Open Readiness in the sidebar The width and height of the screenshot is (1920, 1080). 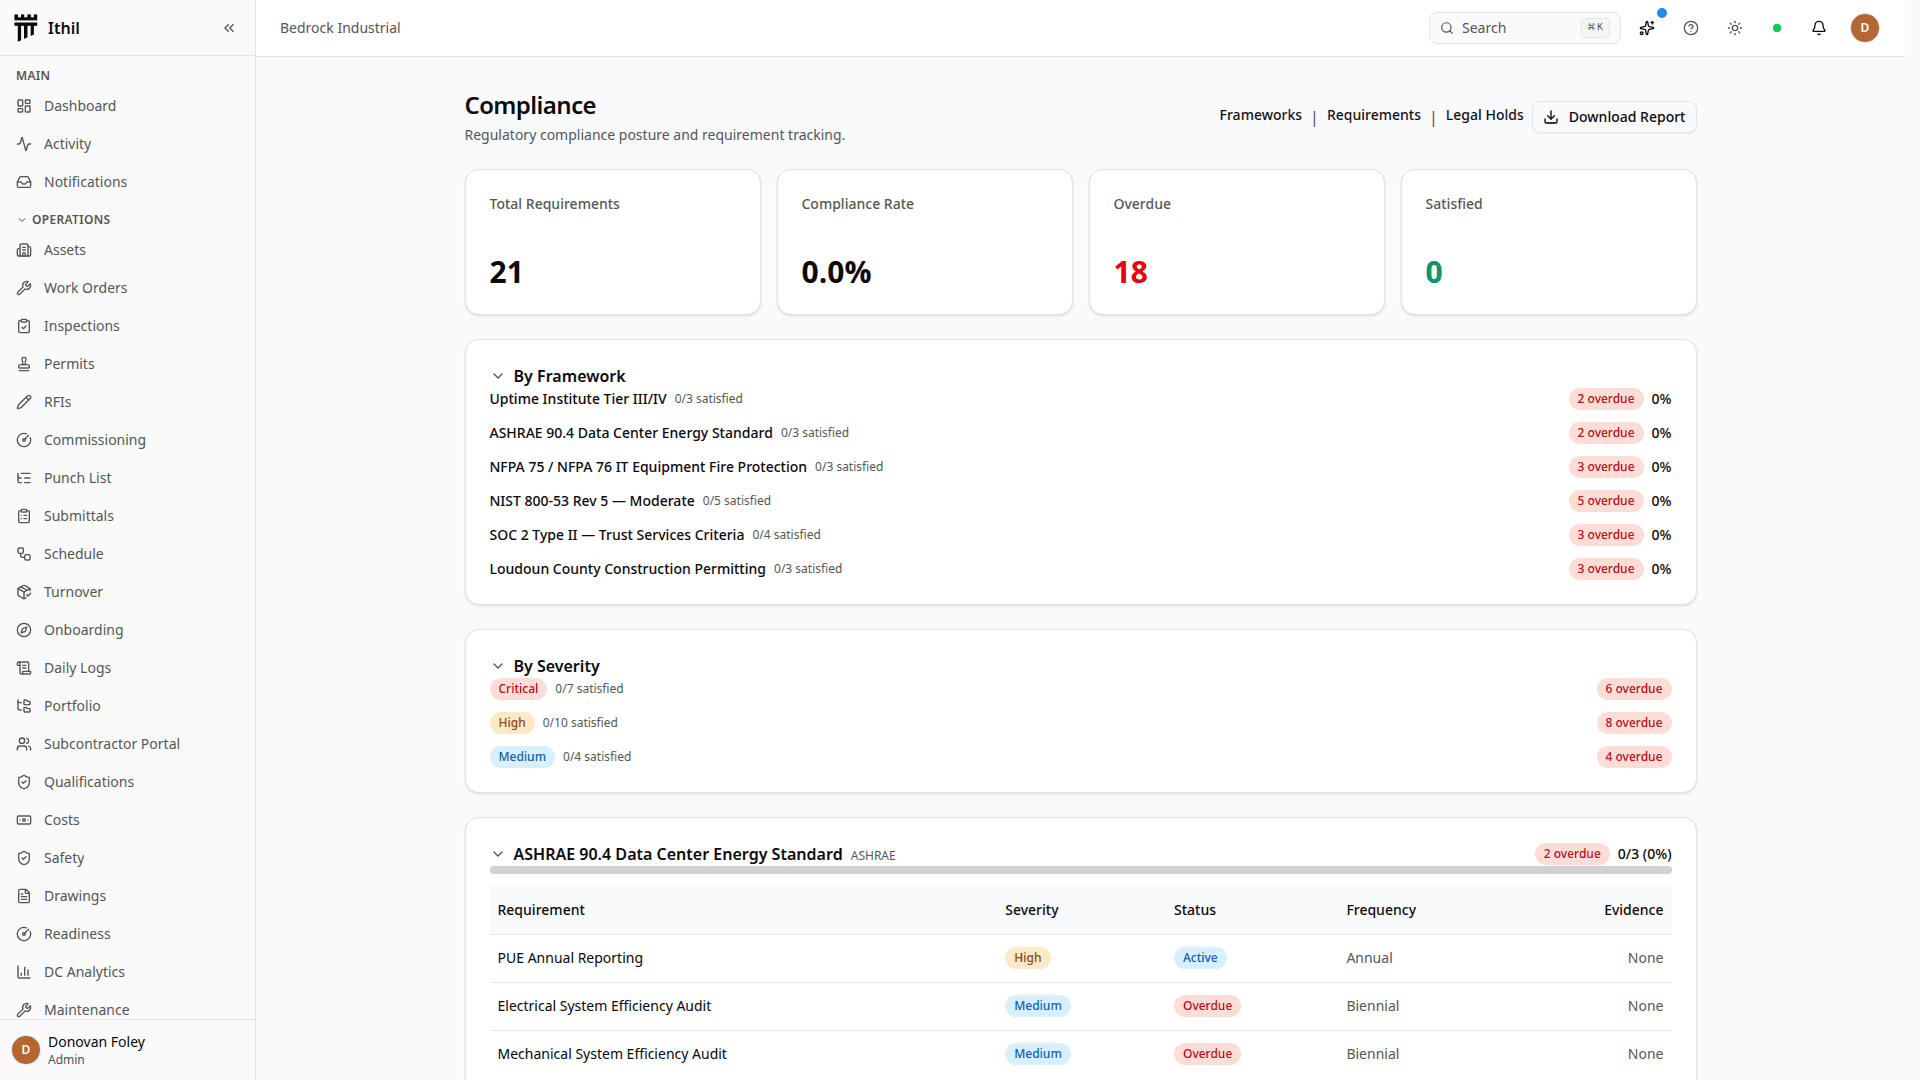77,934
